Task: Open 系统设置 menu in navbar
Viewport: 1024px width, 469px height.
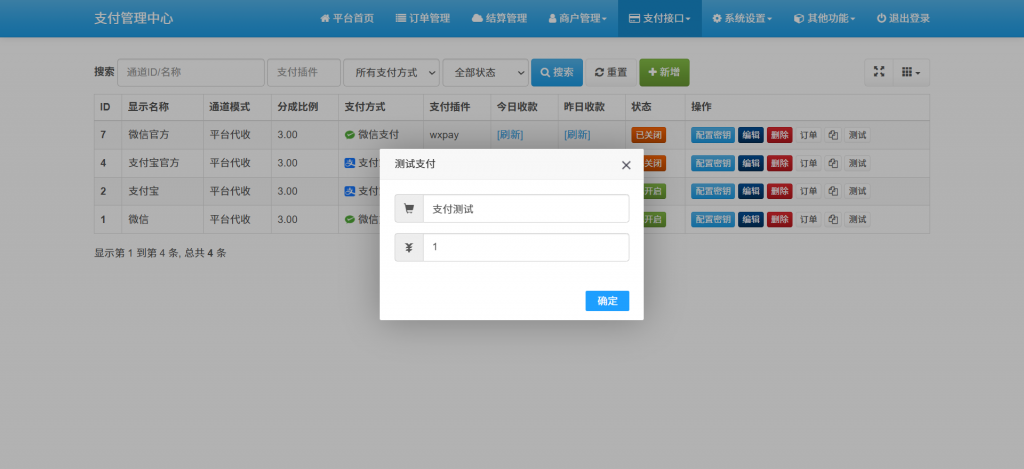Action: point(741,18)
